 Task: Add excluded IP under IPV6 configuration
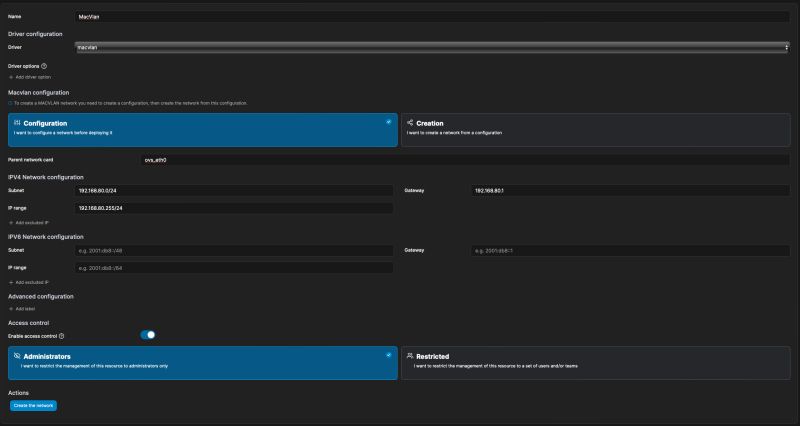click(x=29, y=283)
